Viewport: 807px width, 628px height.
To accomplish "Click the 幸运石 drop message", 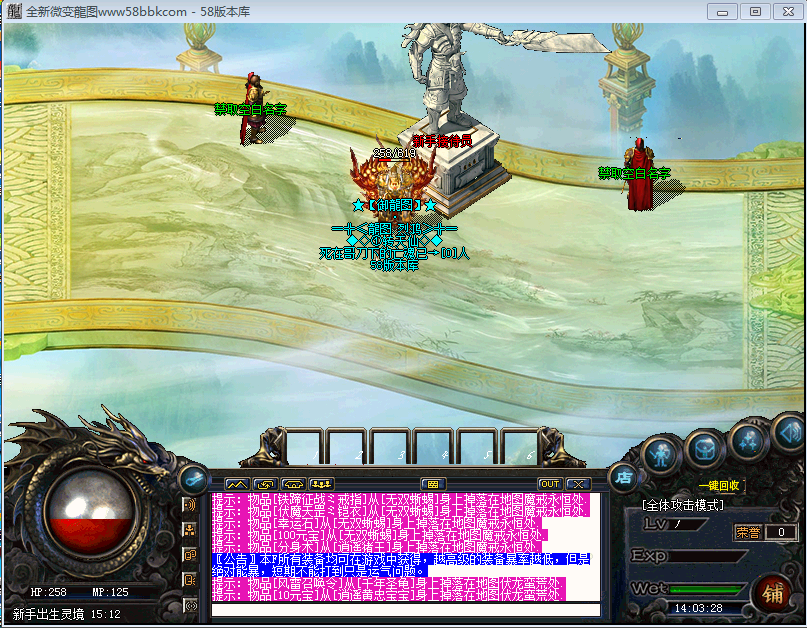I will 376,523.
